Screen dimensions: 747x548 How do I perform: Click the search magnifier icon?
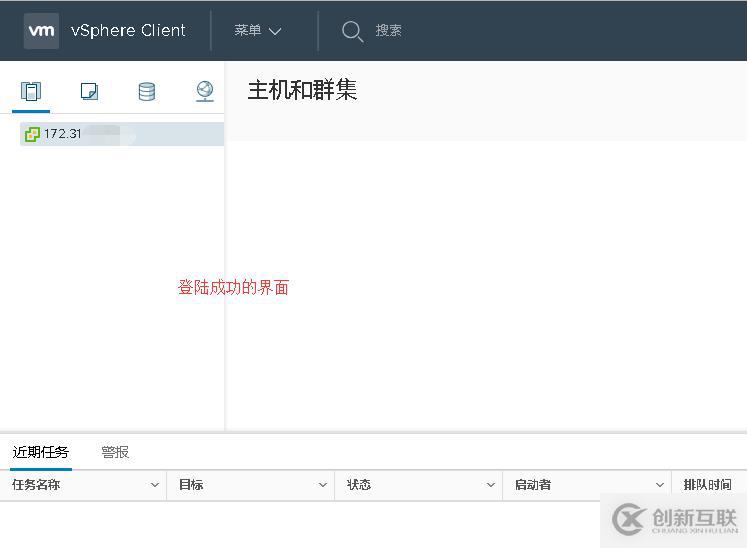tap(353, 31)
